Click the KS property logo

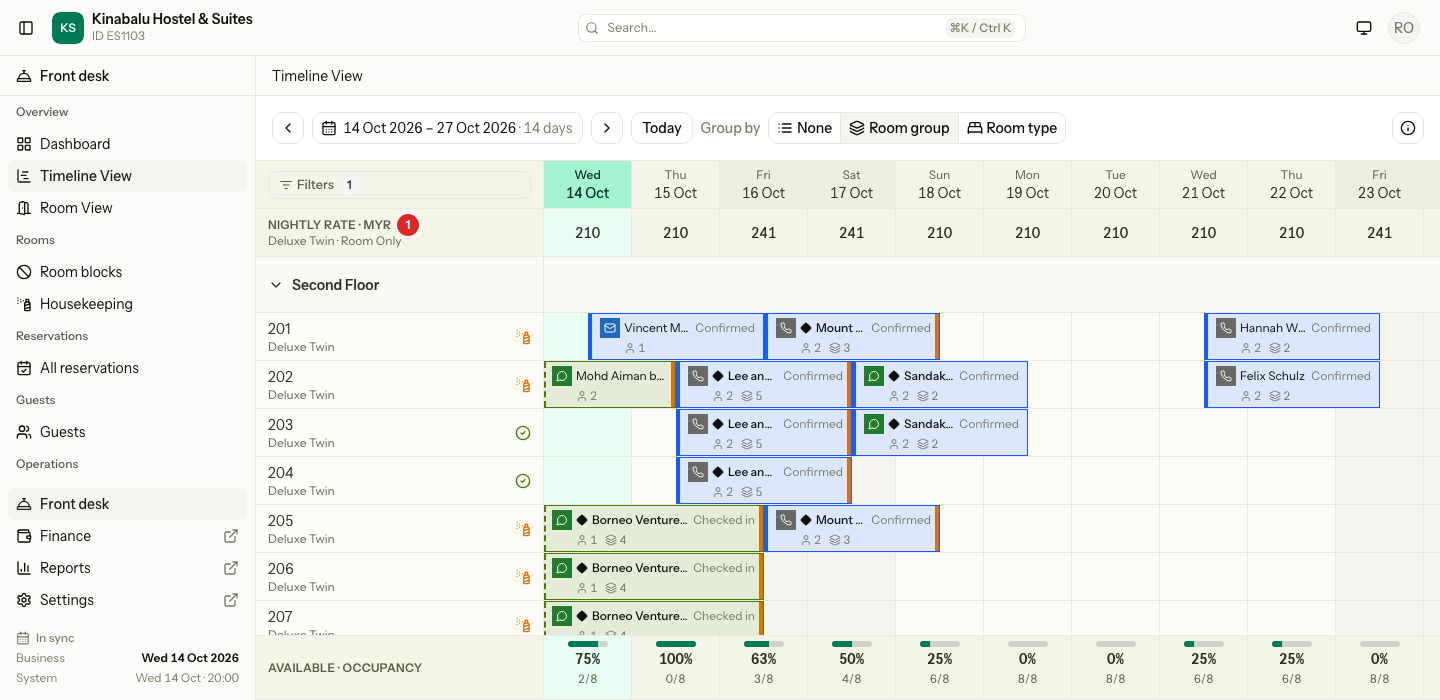tap(68, 28)
